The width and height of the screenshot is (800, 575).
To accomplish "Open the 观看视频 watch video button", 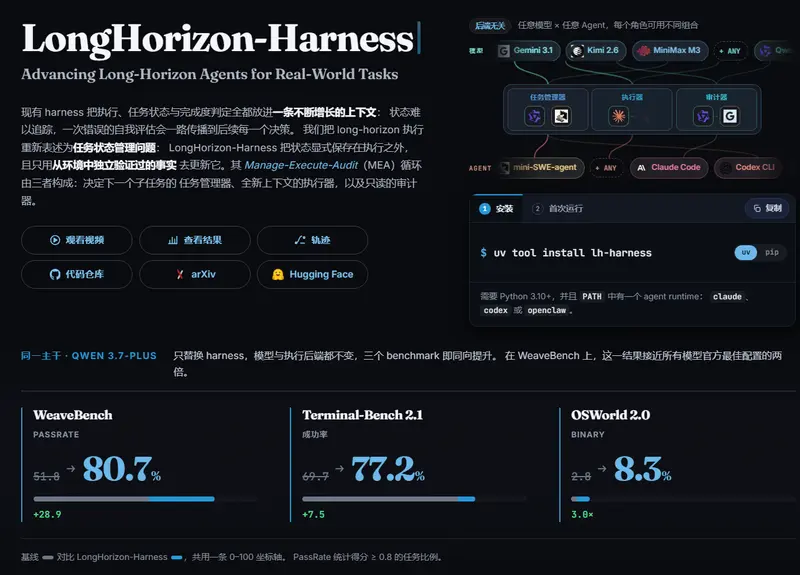I will click(77, 240).
